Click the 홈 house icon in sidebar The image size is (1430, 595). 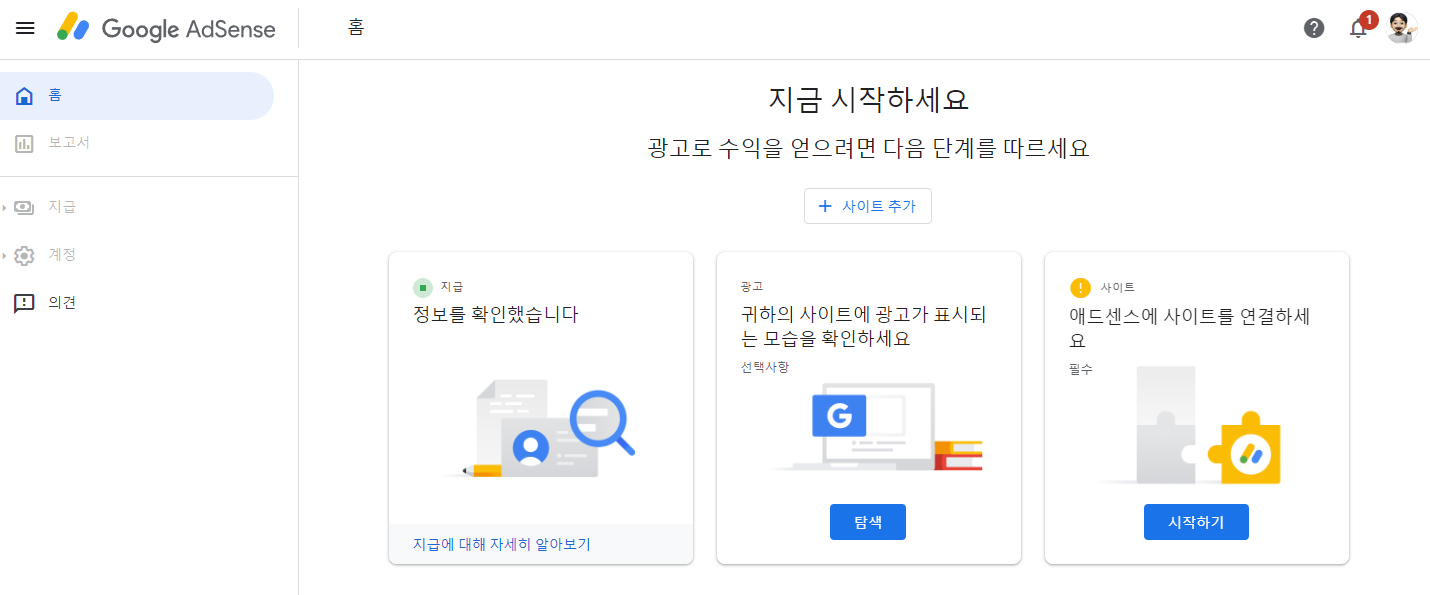[24, 96]
